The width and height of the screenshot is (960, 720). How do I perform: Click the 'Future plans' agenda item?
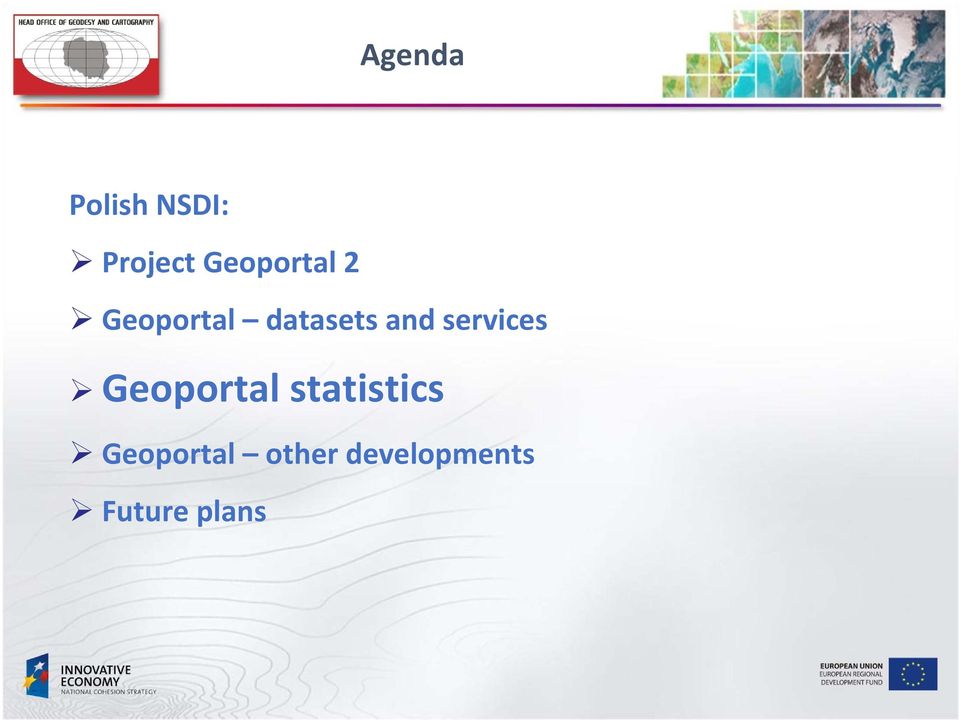click(x=184, y=512)
